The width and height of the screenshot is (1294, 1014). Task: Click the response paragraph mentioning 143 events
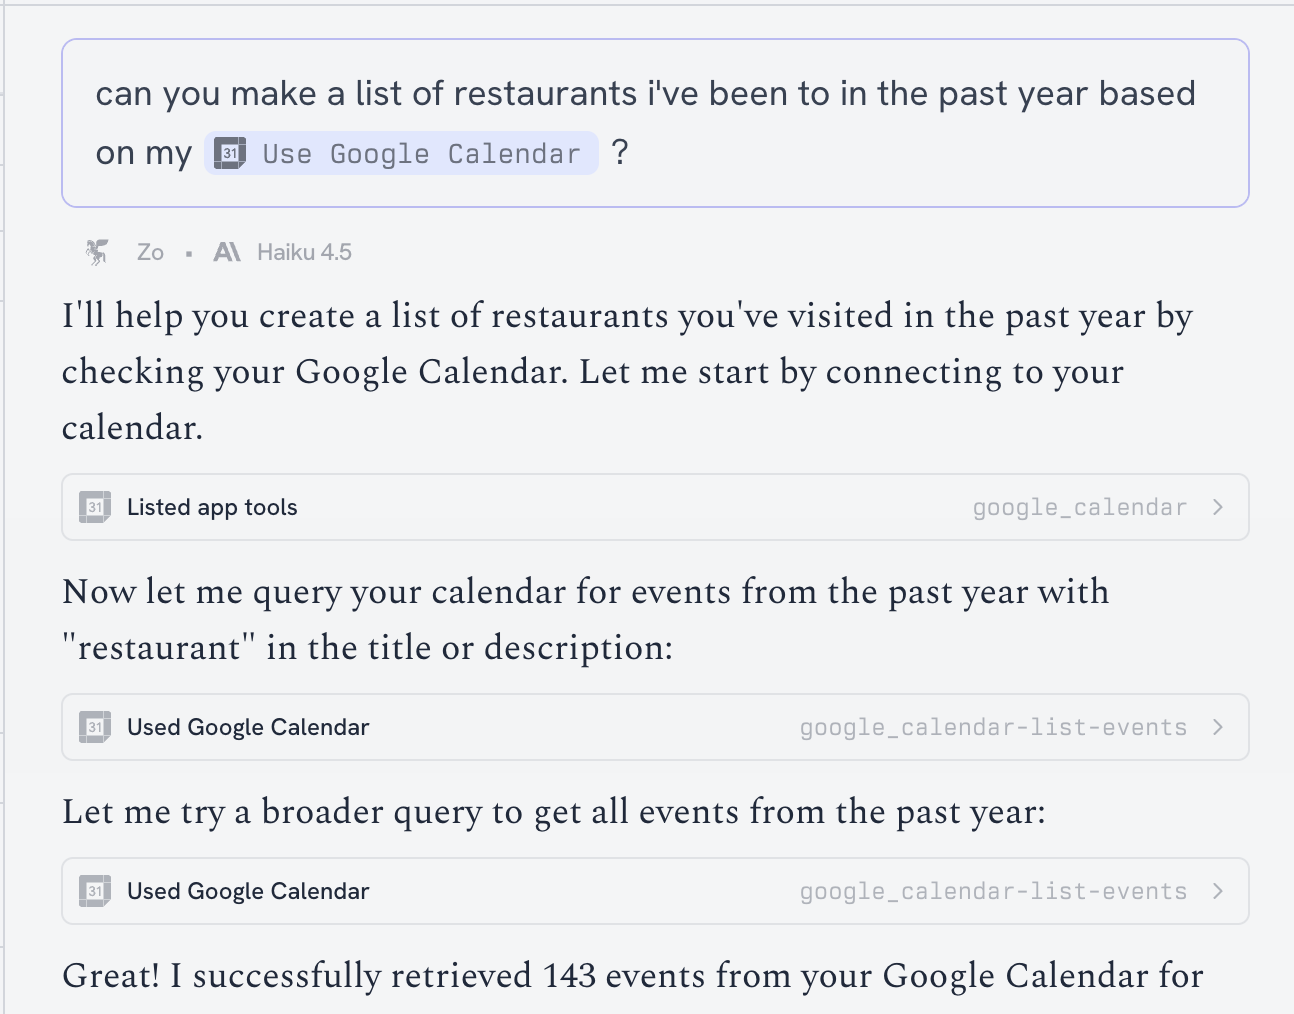click(x=632, y=976)
